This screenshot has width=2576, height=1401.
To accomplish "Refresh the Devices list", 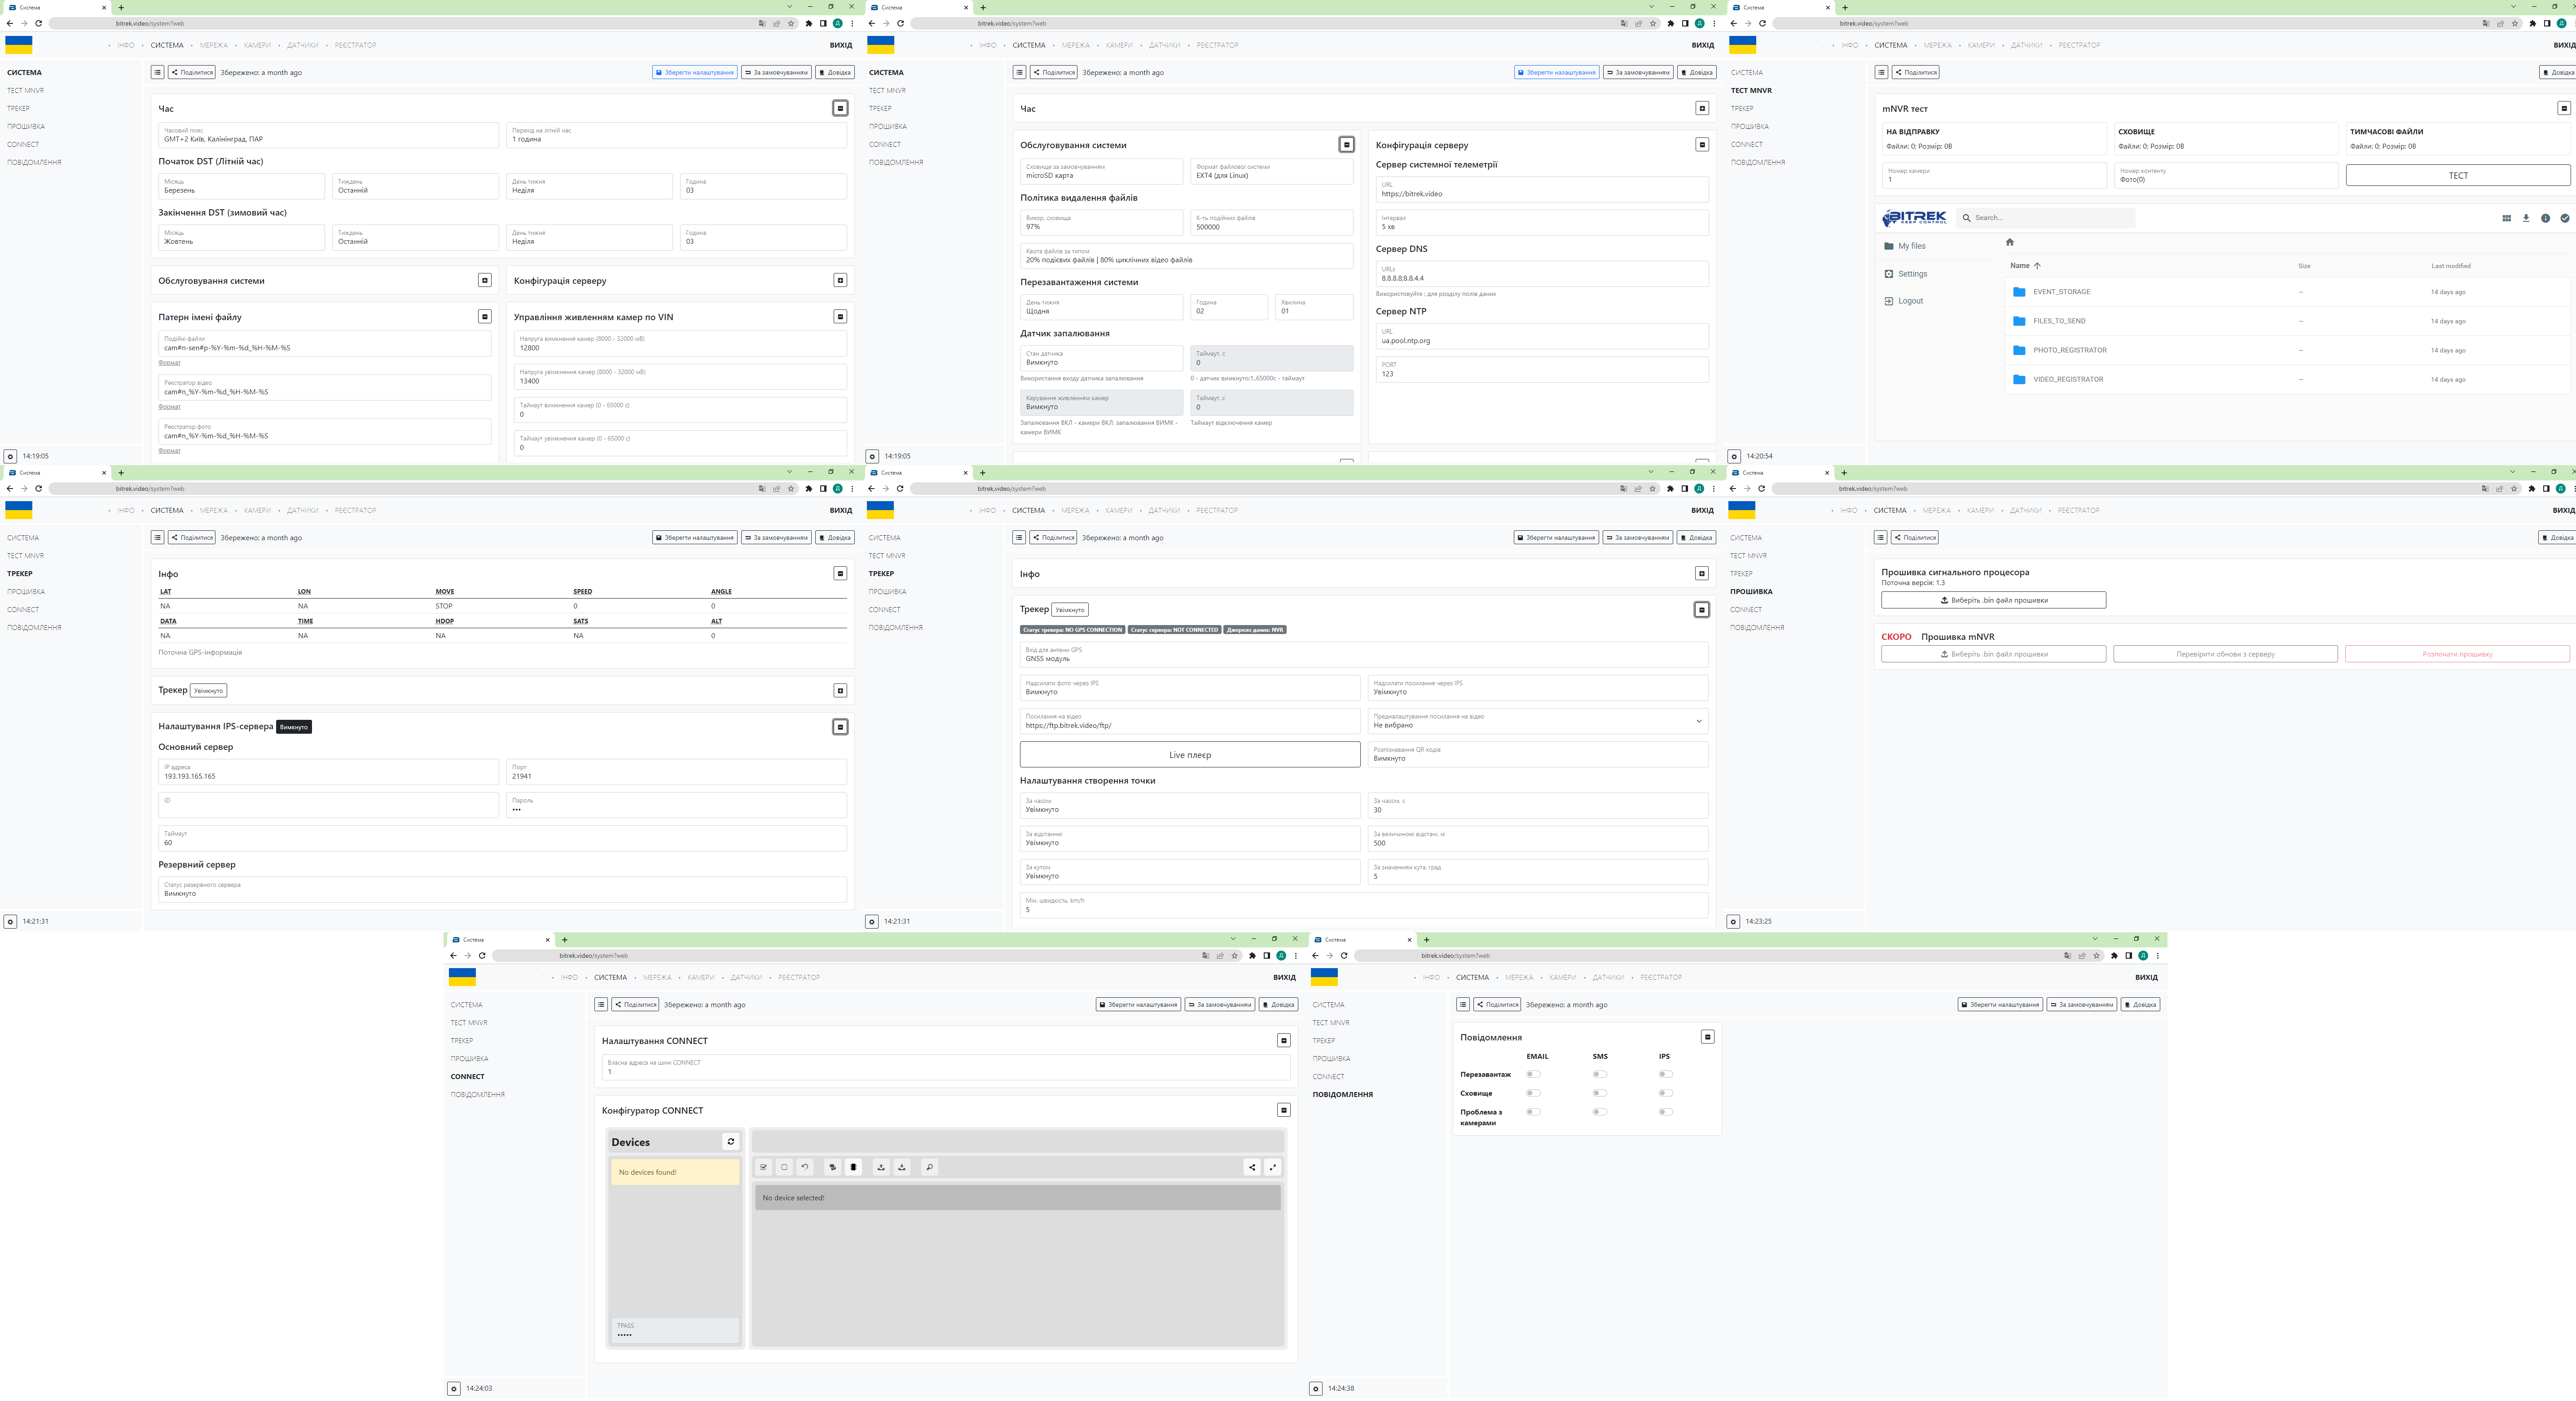I will coord(731,1142).
